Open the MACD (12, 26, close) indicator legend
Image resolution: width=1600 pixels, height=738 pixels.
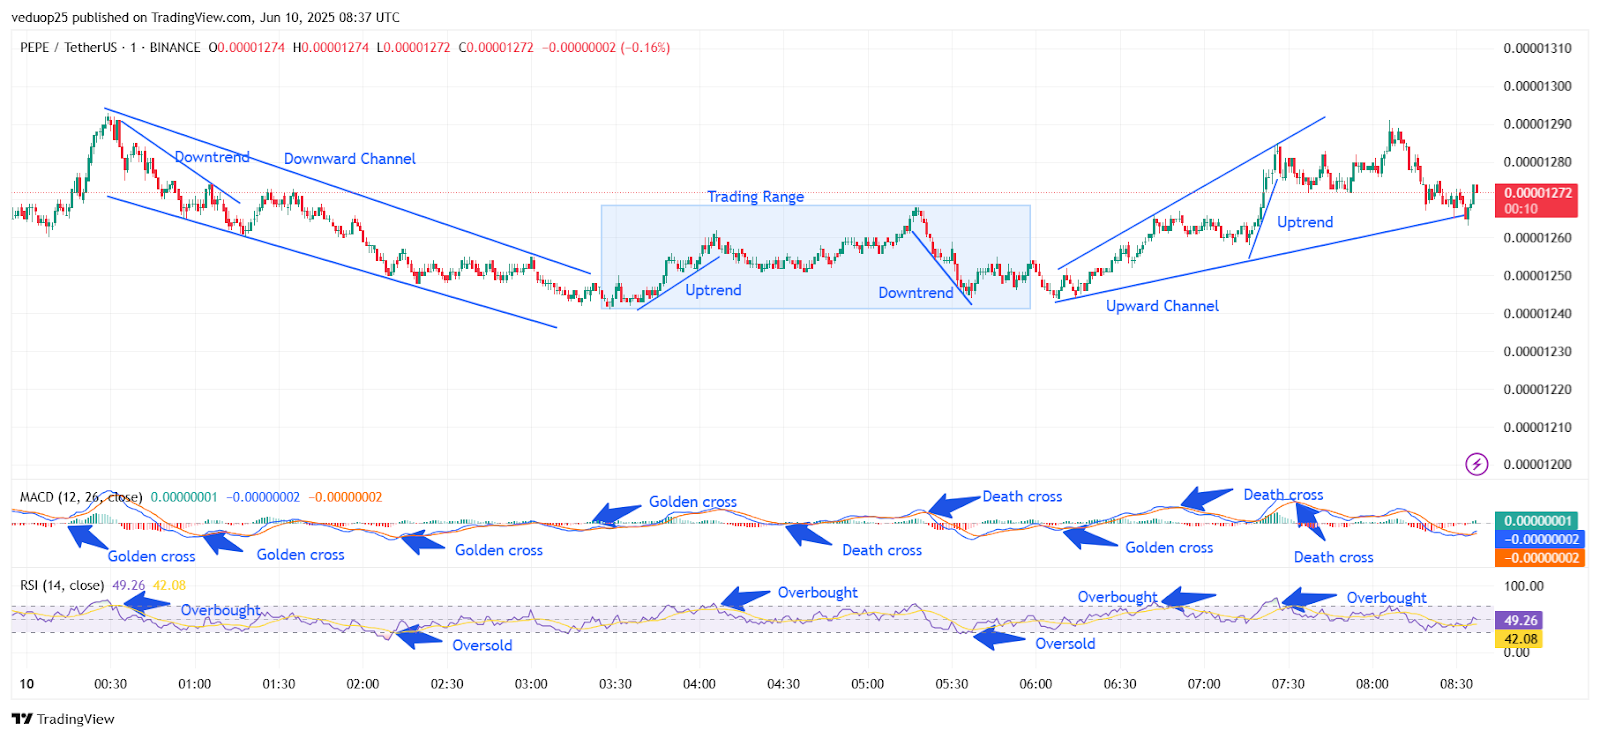point(81,497)
